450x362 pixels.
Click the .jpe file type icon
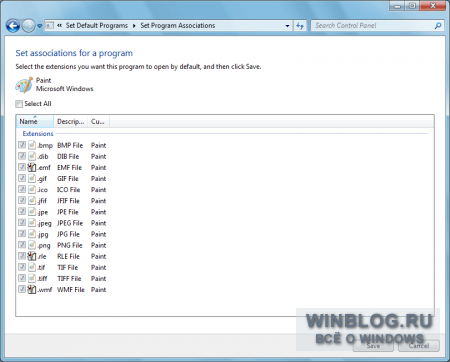click(x=32, y=212)
